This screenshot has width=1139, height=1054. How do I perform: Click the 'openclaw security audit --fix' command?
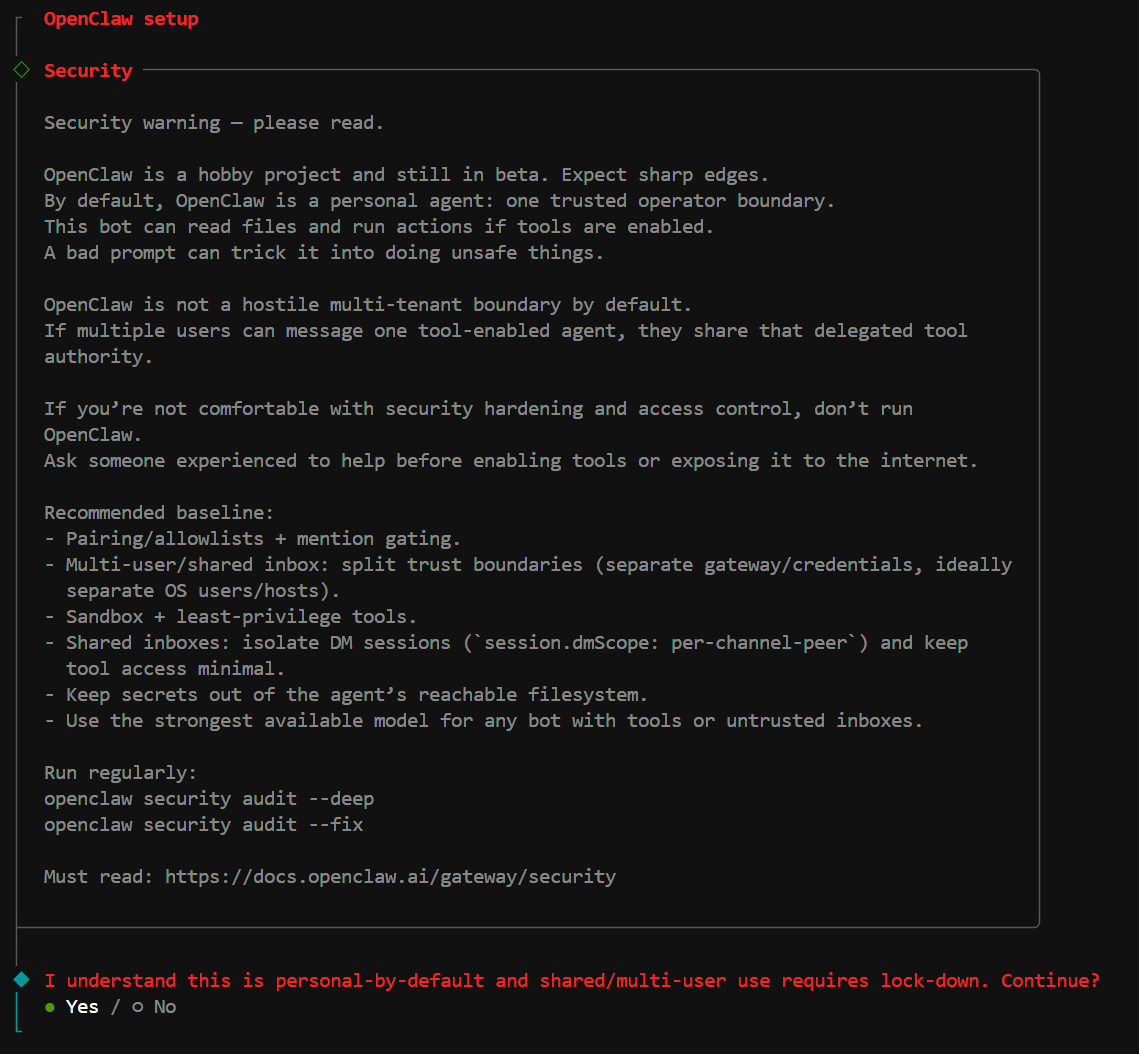pyautogui.click(x=203, y=824)
